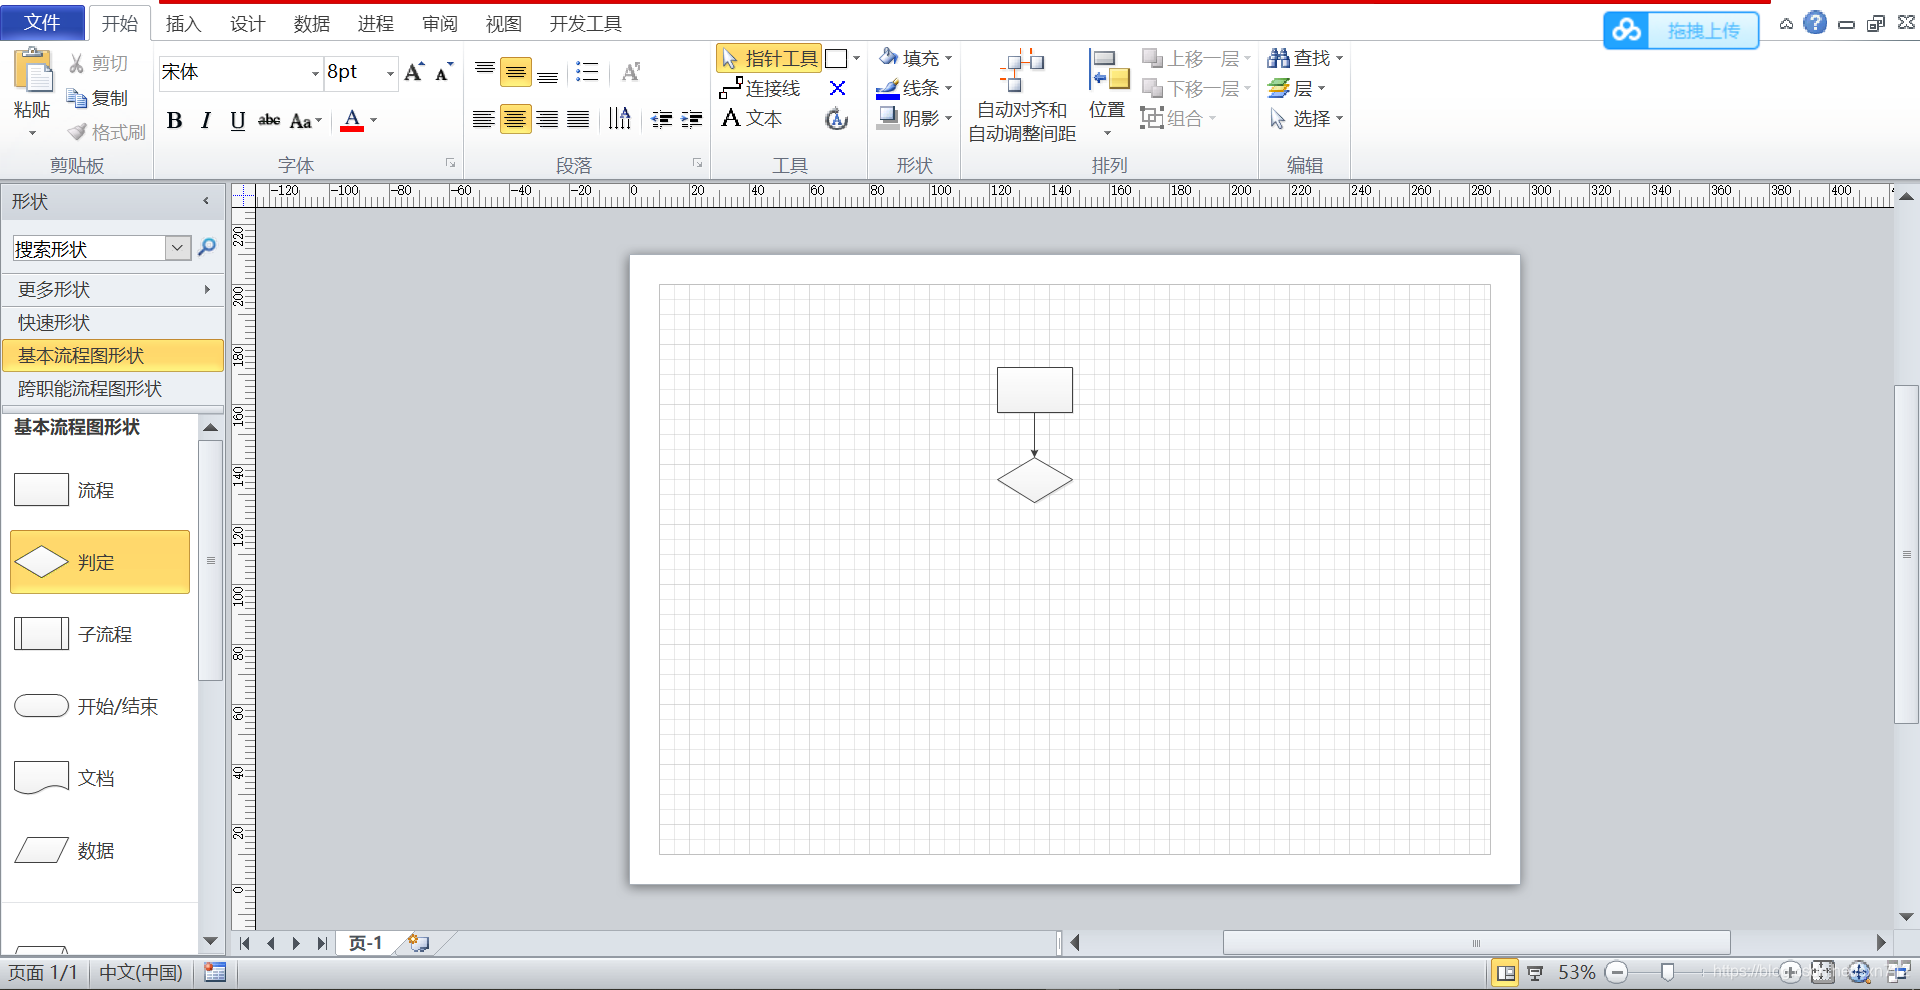Click the magnifier search icon in Shapes panel

pyautogui.click(x=207, y=247)
